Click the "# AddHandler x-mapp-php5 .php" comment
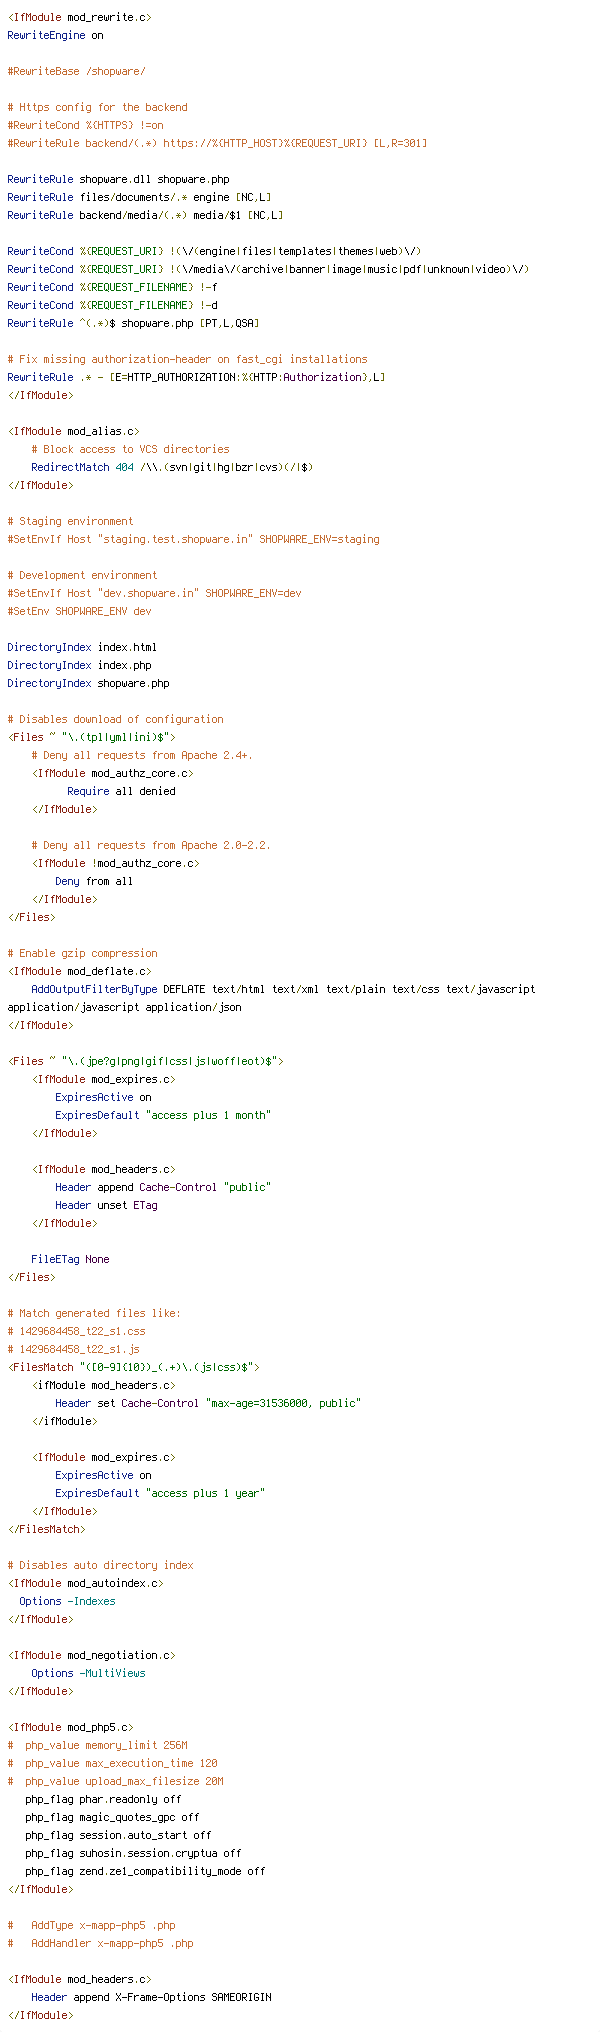This screenshot has height=2032, width=600. pyautogui.click(x=100, y=1943)
